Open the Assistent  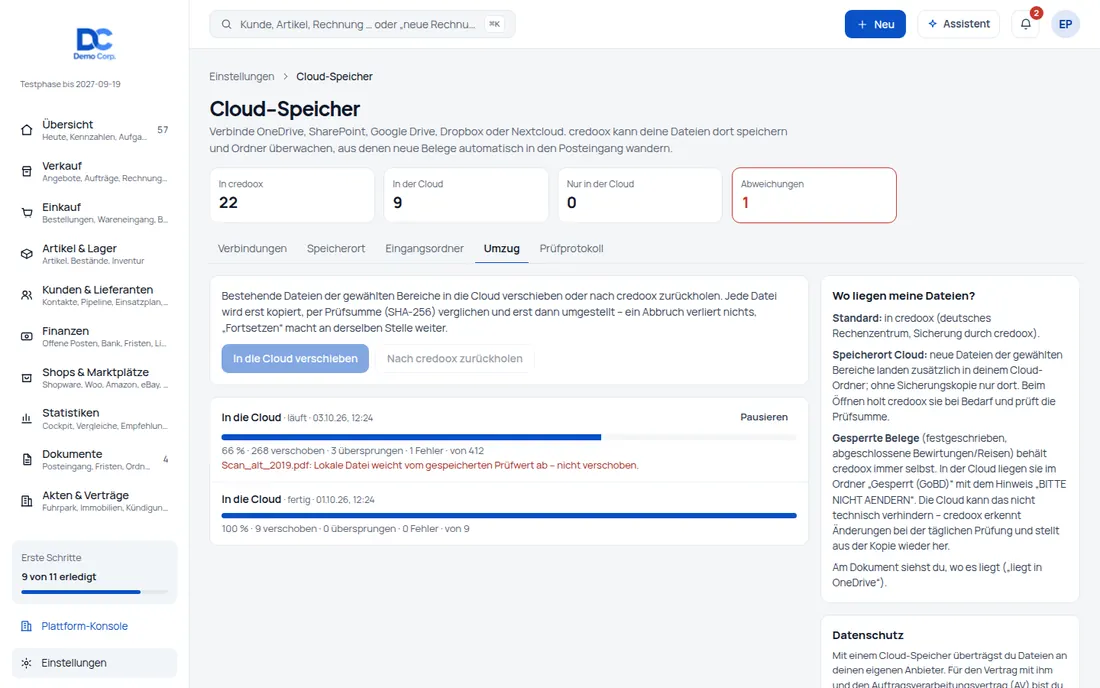[x=958, y=24]
